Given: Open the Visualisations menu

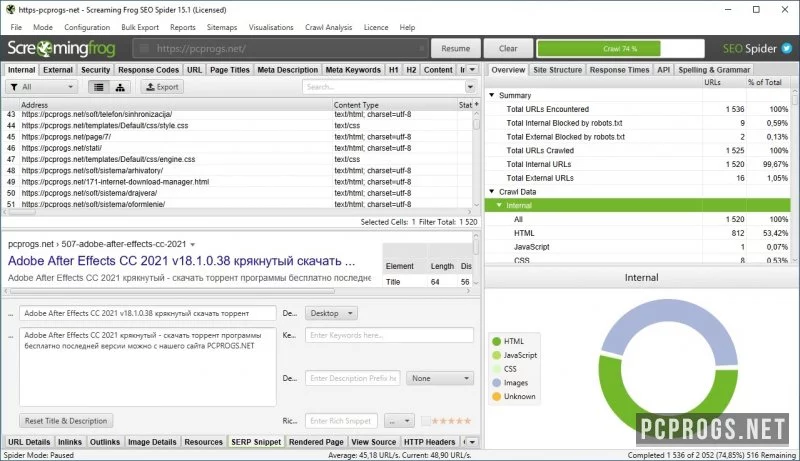Looking at the screenshot, I should (271, 28).
